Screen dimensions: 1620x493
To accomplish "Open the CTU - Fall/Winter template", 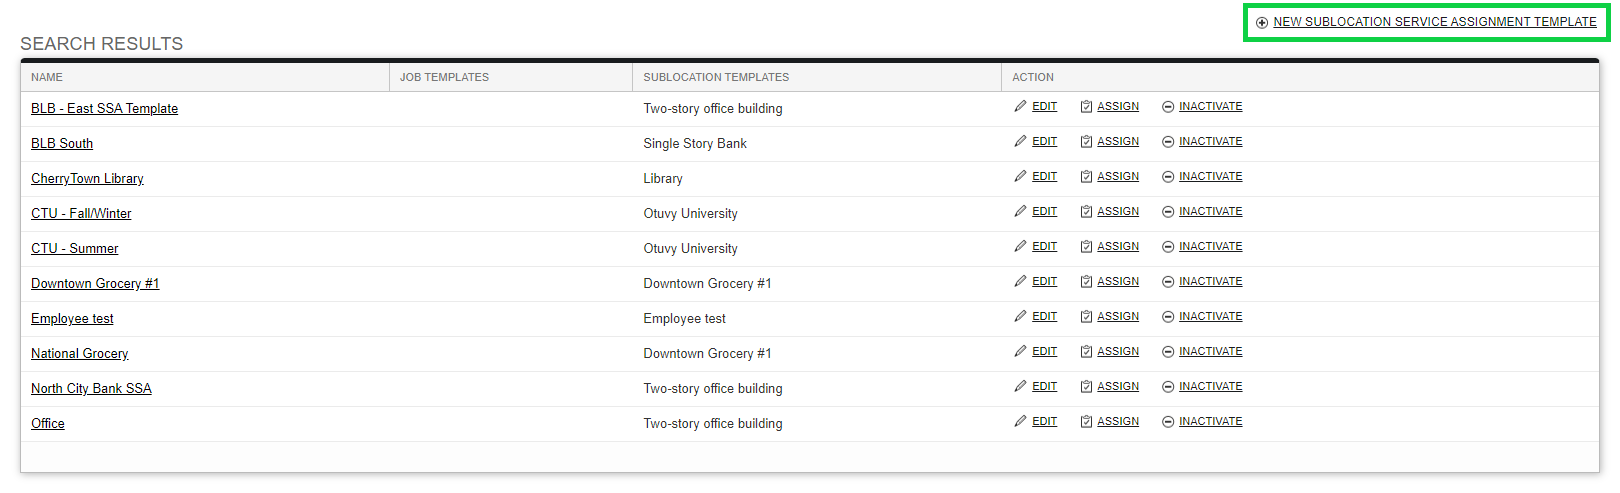I will [81, 213].
